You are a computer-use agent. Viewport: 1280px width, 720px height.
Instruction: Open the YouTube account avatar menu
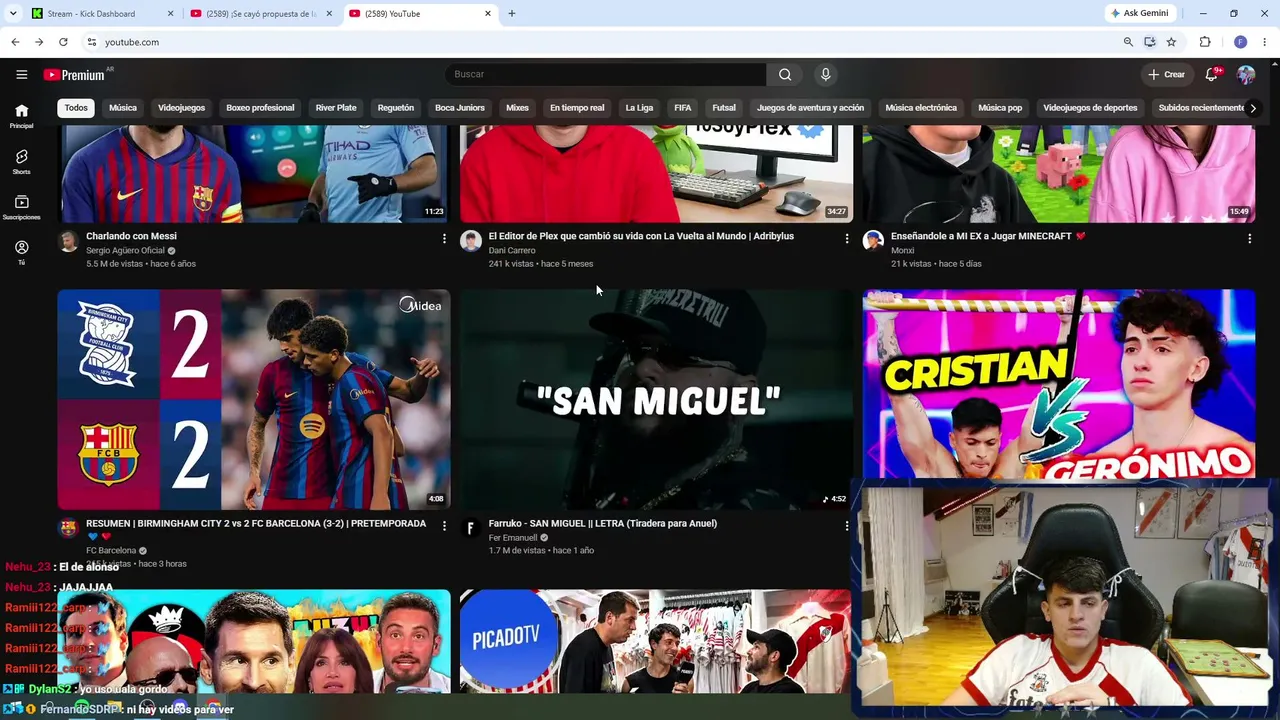pos(1246,74)
